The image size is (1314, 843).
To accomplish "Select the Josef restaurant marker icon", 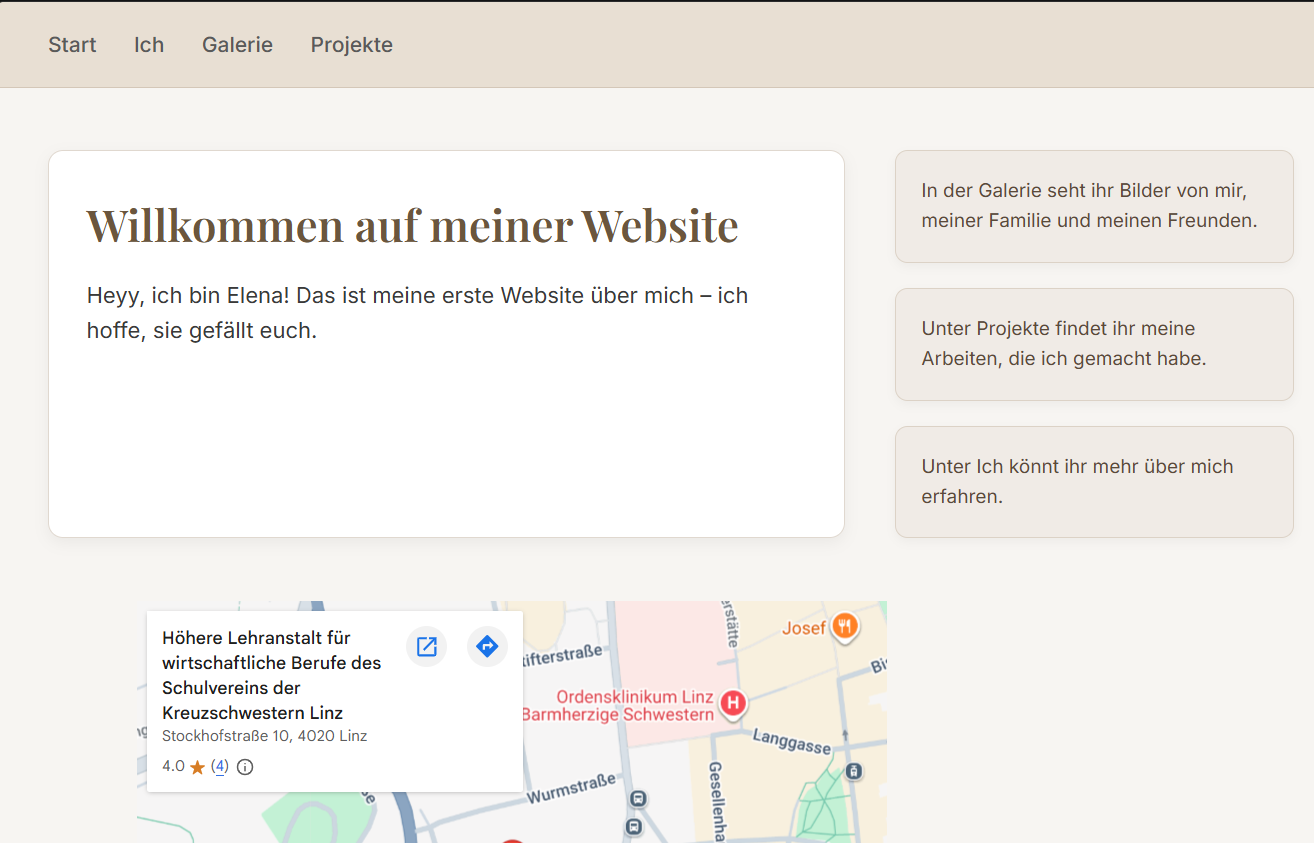I will tap(845, 627).
